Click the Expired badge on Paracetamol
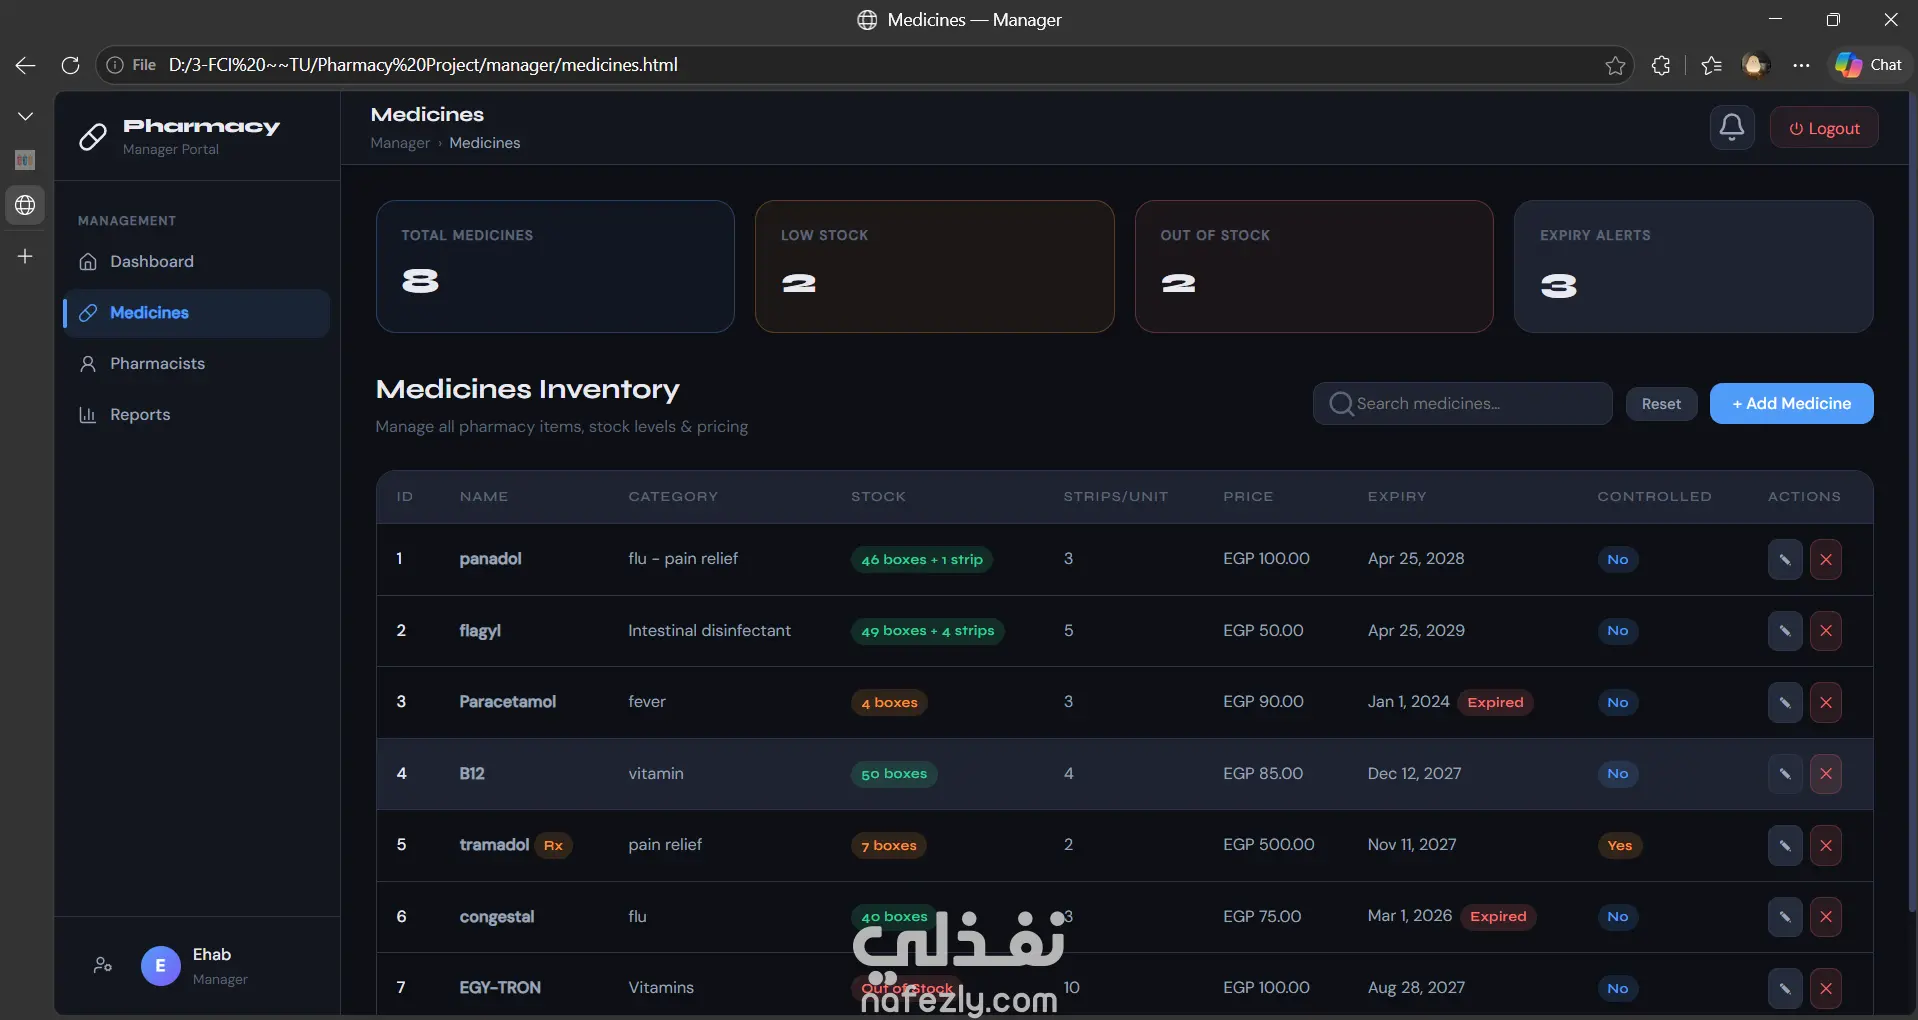1918x1020 pixels. pyautogui.click(x=1495, y=703)
